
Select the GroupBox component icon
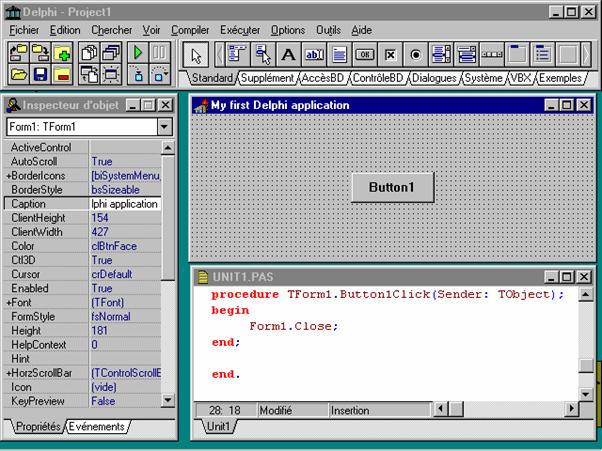pyautogui.click(x=517, y=55)
